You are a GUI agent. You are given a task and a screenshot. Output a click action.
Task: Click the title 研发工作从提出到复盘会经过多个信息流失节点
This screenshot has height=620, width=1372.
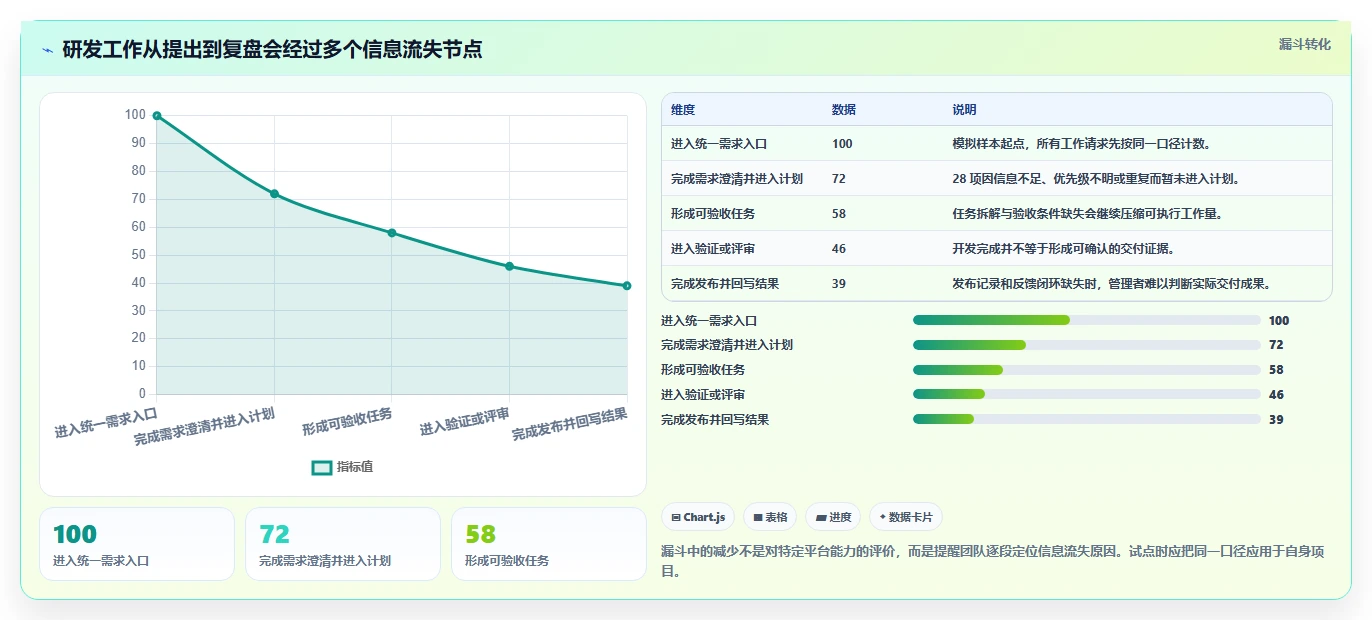pyautogui.click(x=272, y=50)
